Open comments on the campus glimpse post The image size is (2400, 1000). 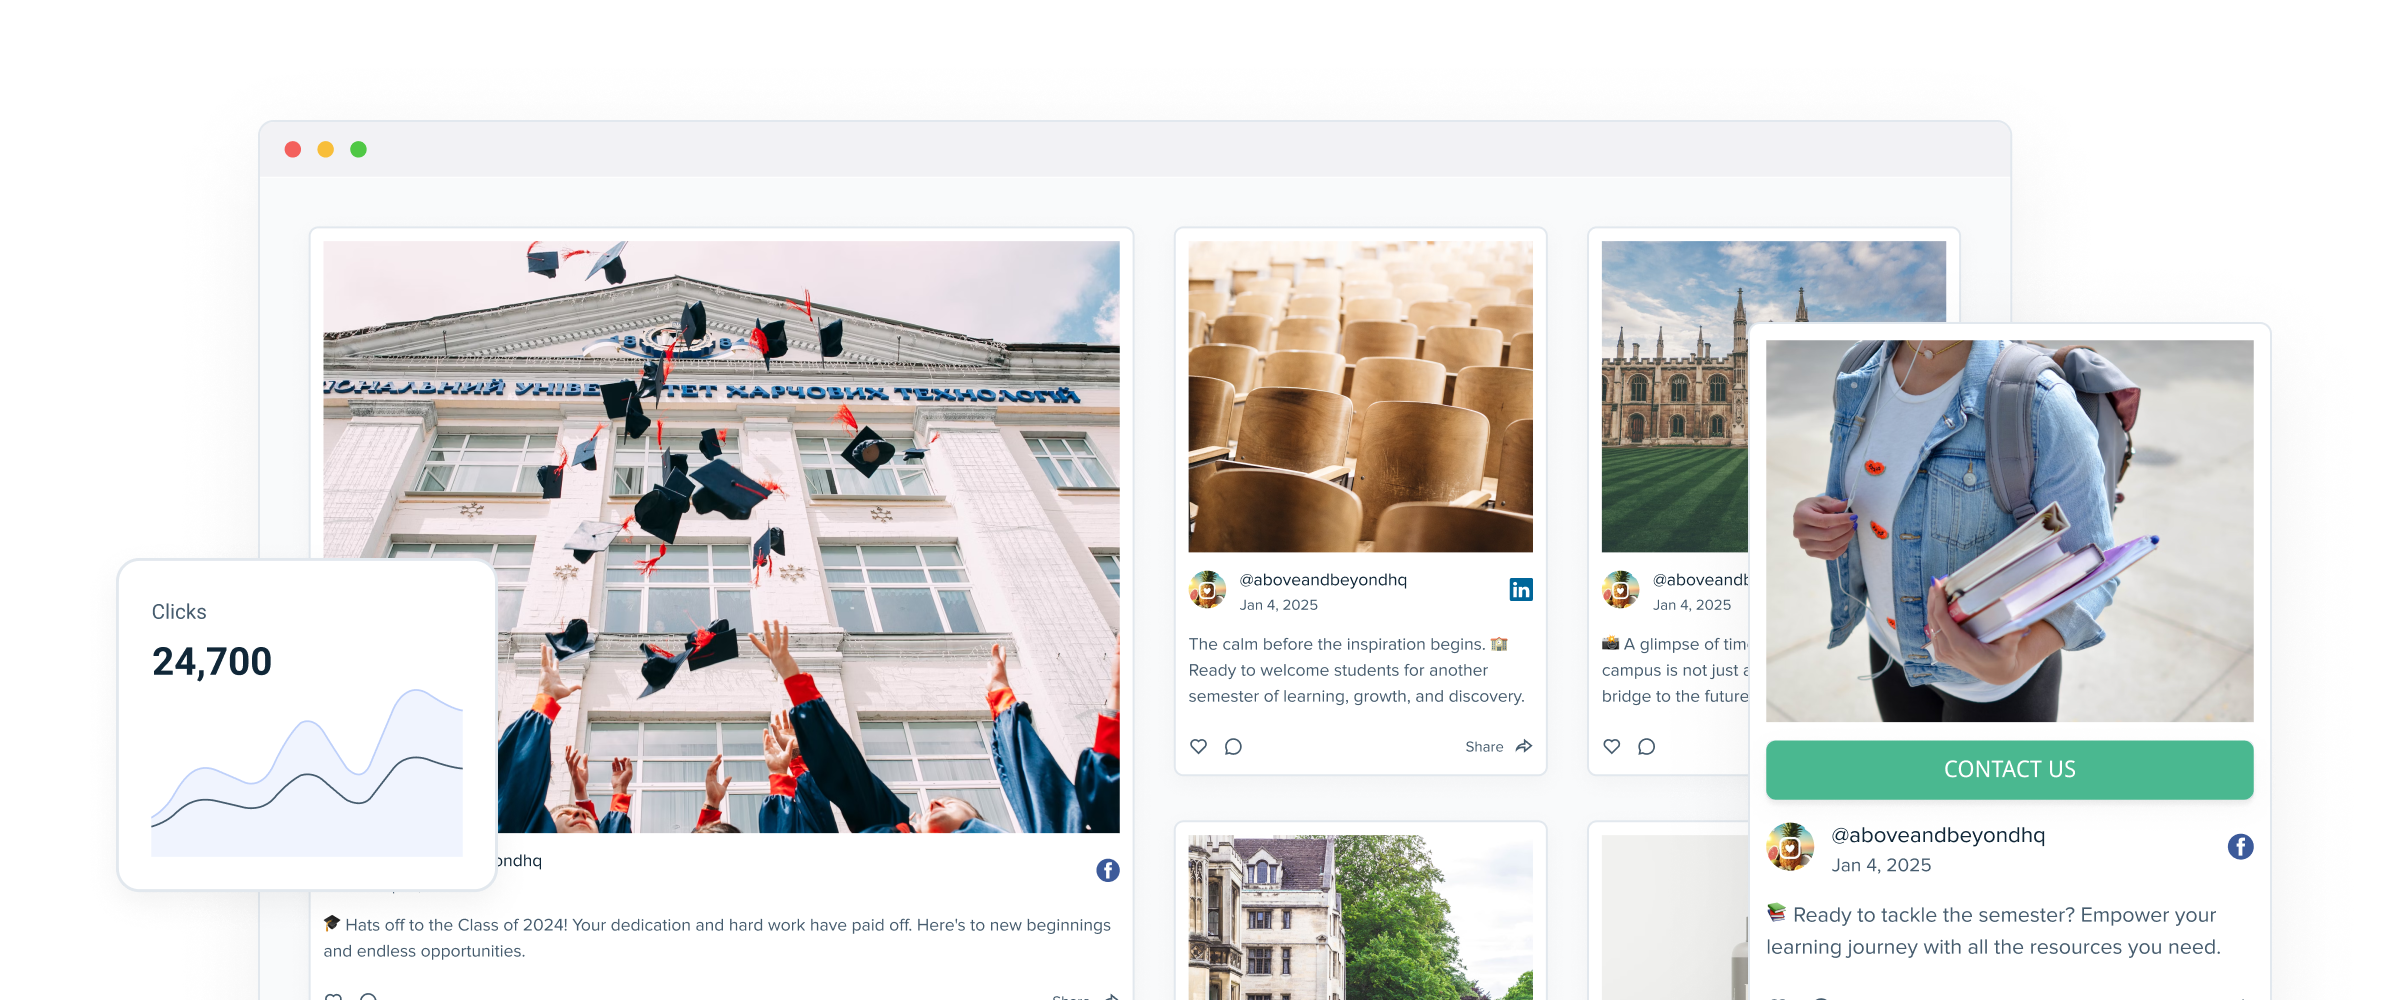point(1646,746)
